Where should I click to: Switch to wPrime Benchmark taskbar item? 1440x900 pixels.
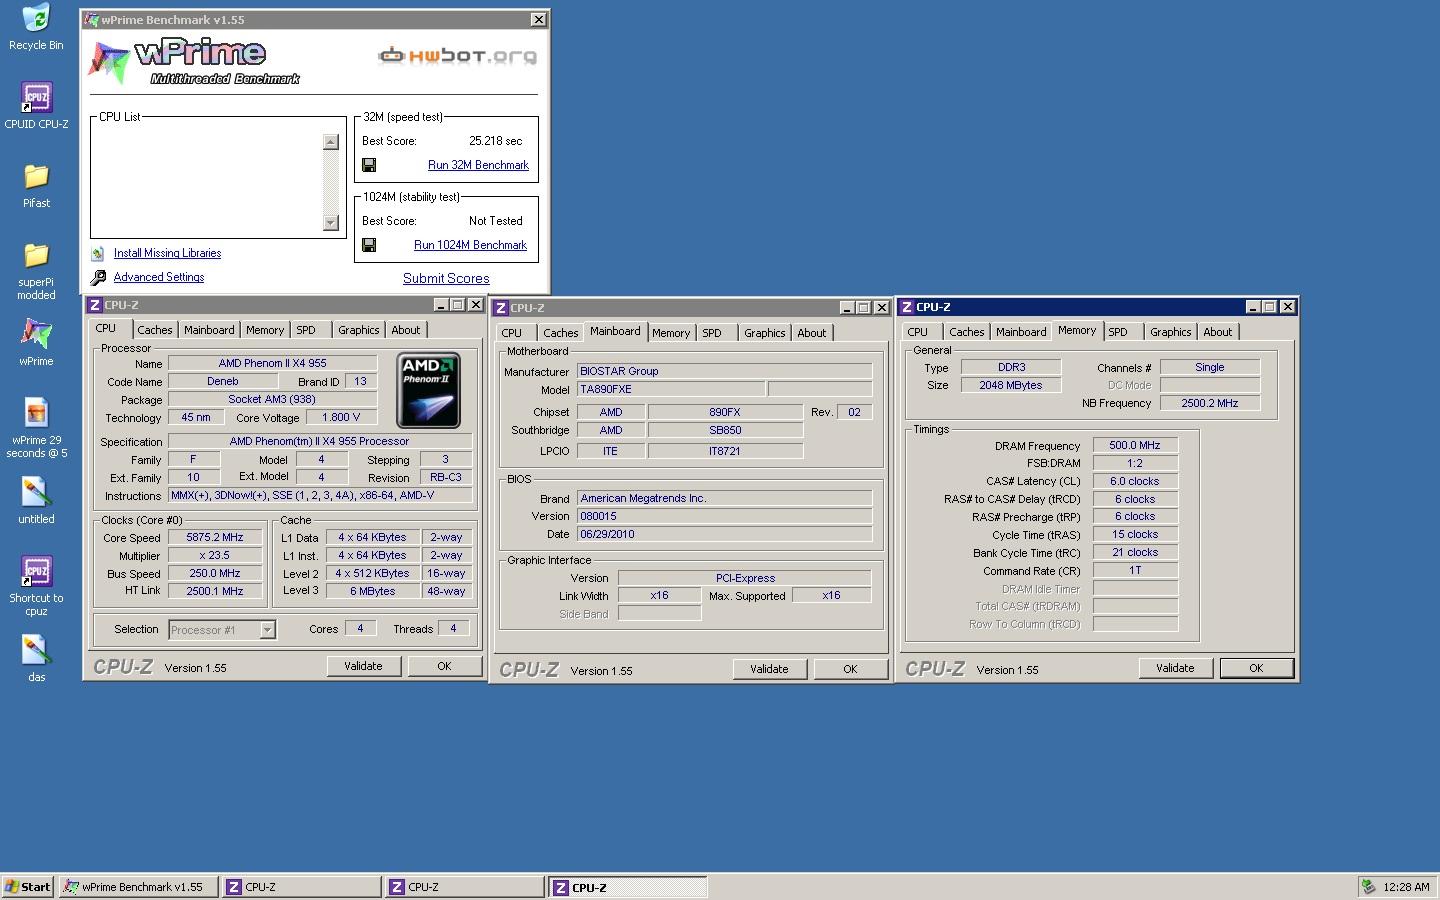(x=139, y=887)
